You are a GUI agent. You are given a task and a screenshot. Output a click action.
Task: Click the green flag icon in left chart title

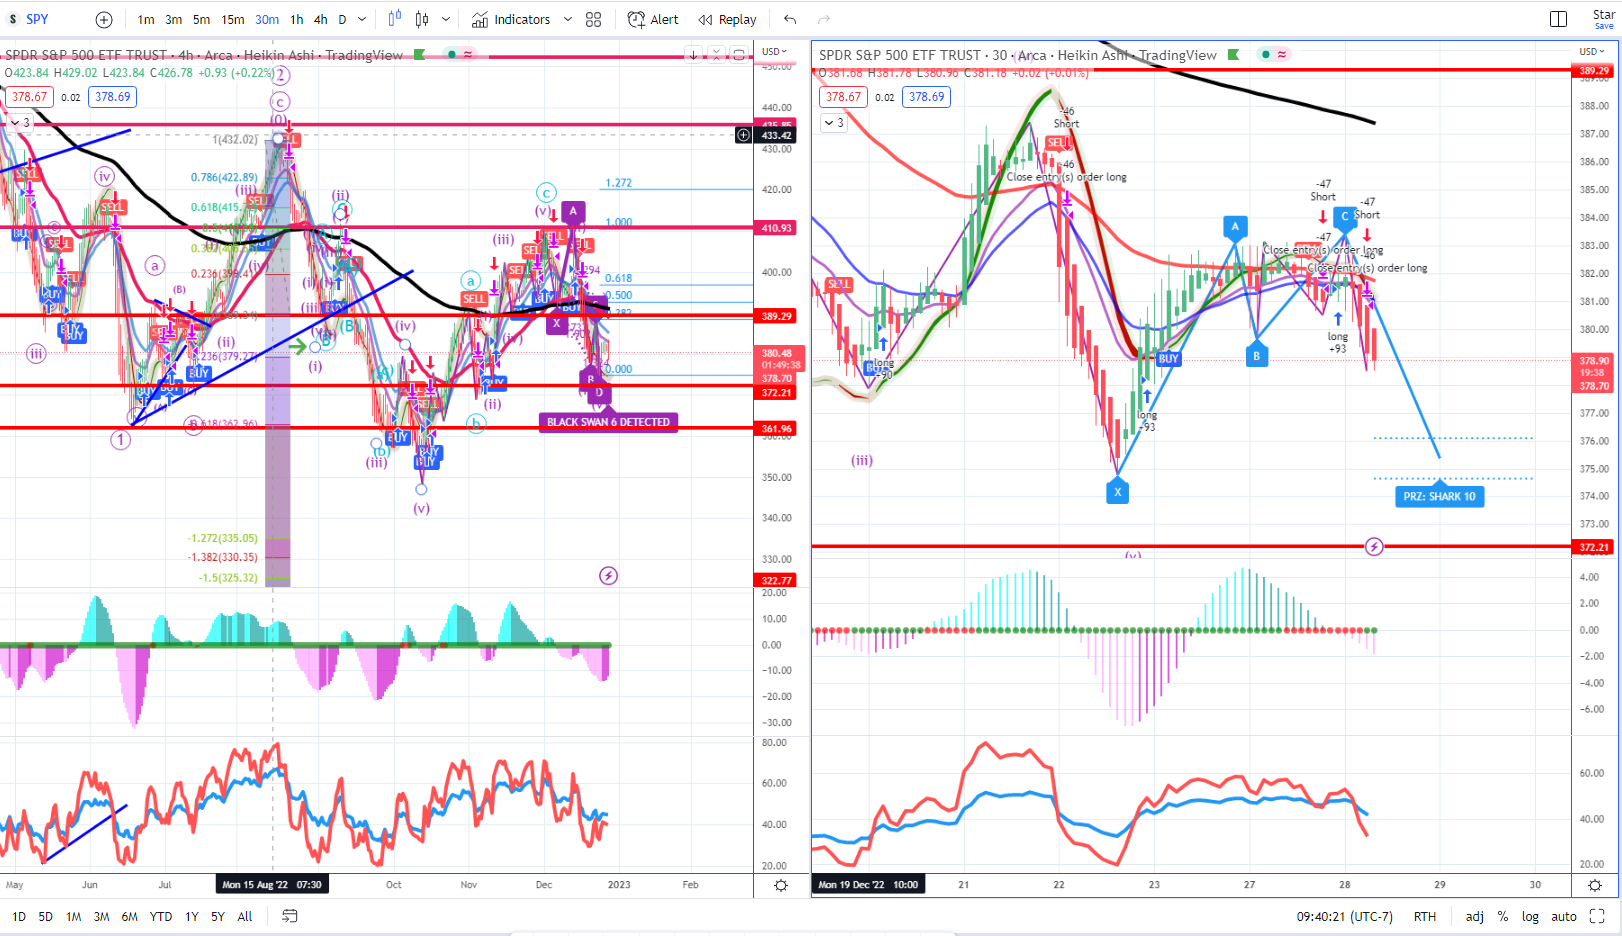tap(420, 55)
